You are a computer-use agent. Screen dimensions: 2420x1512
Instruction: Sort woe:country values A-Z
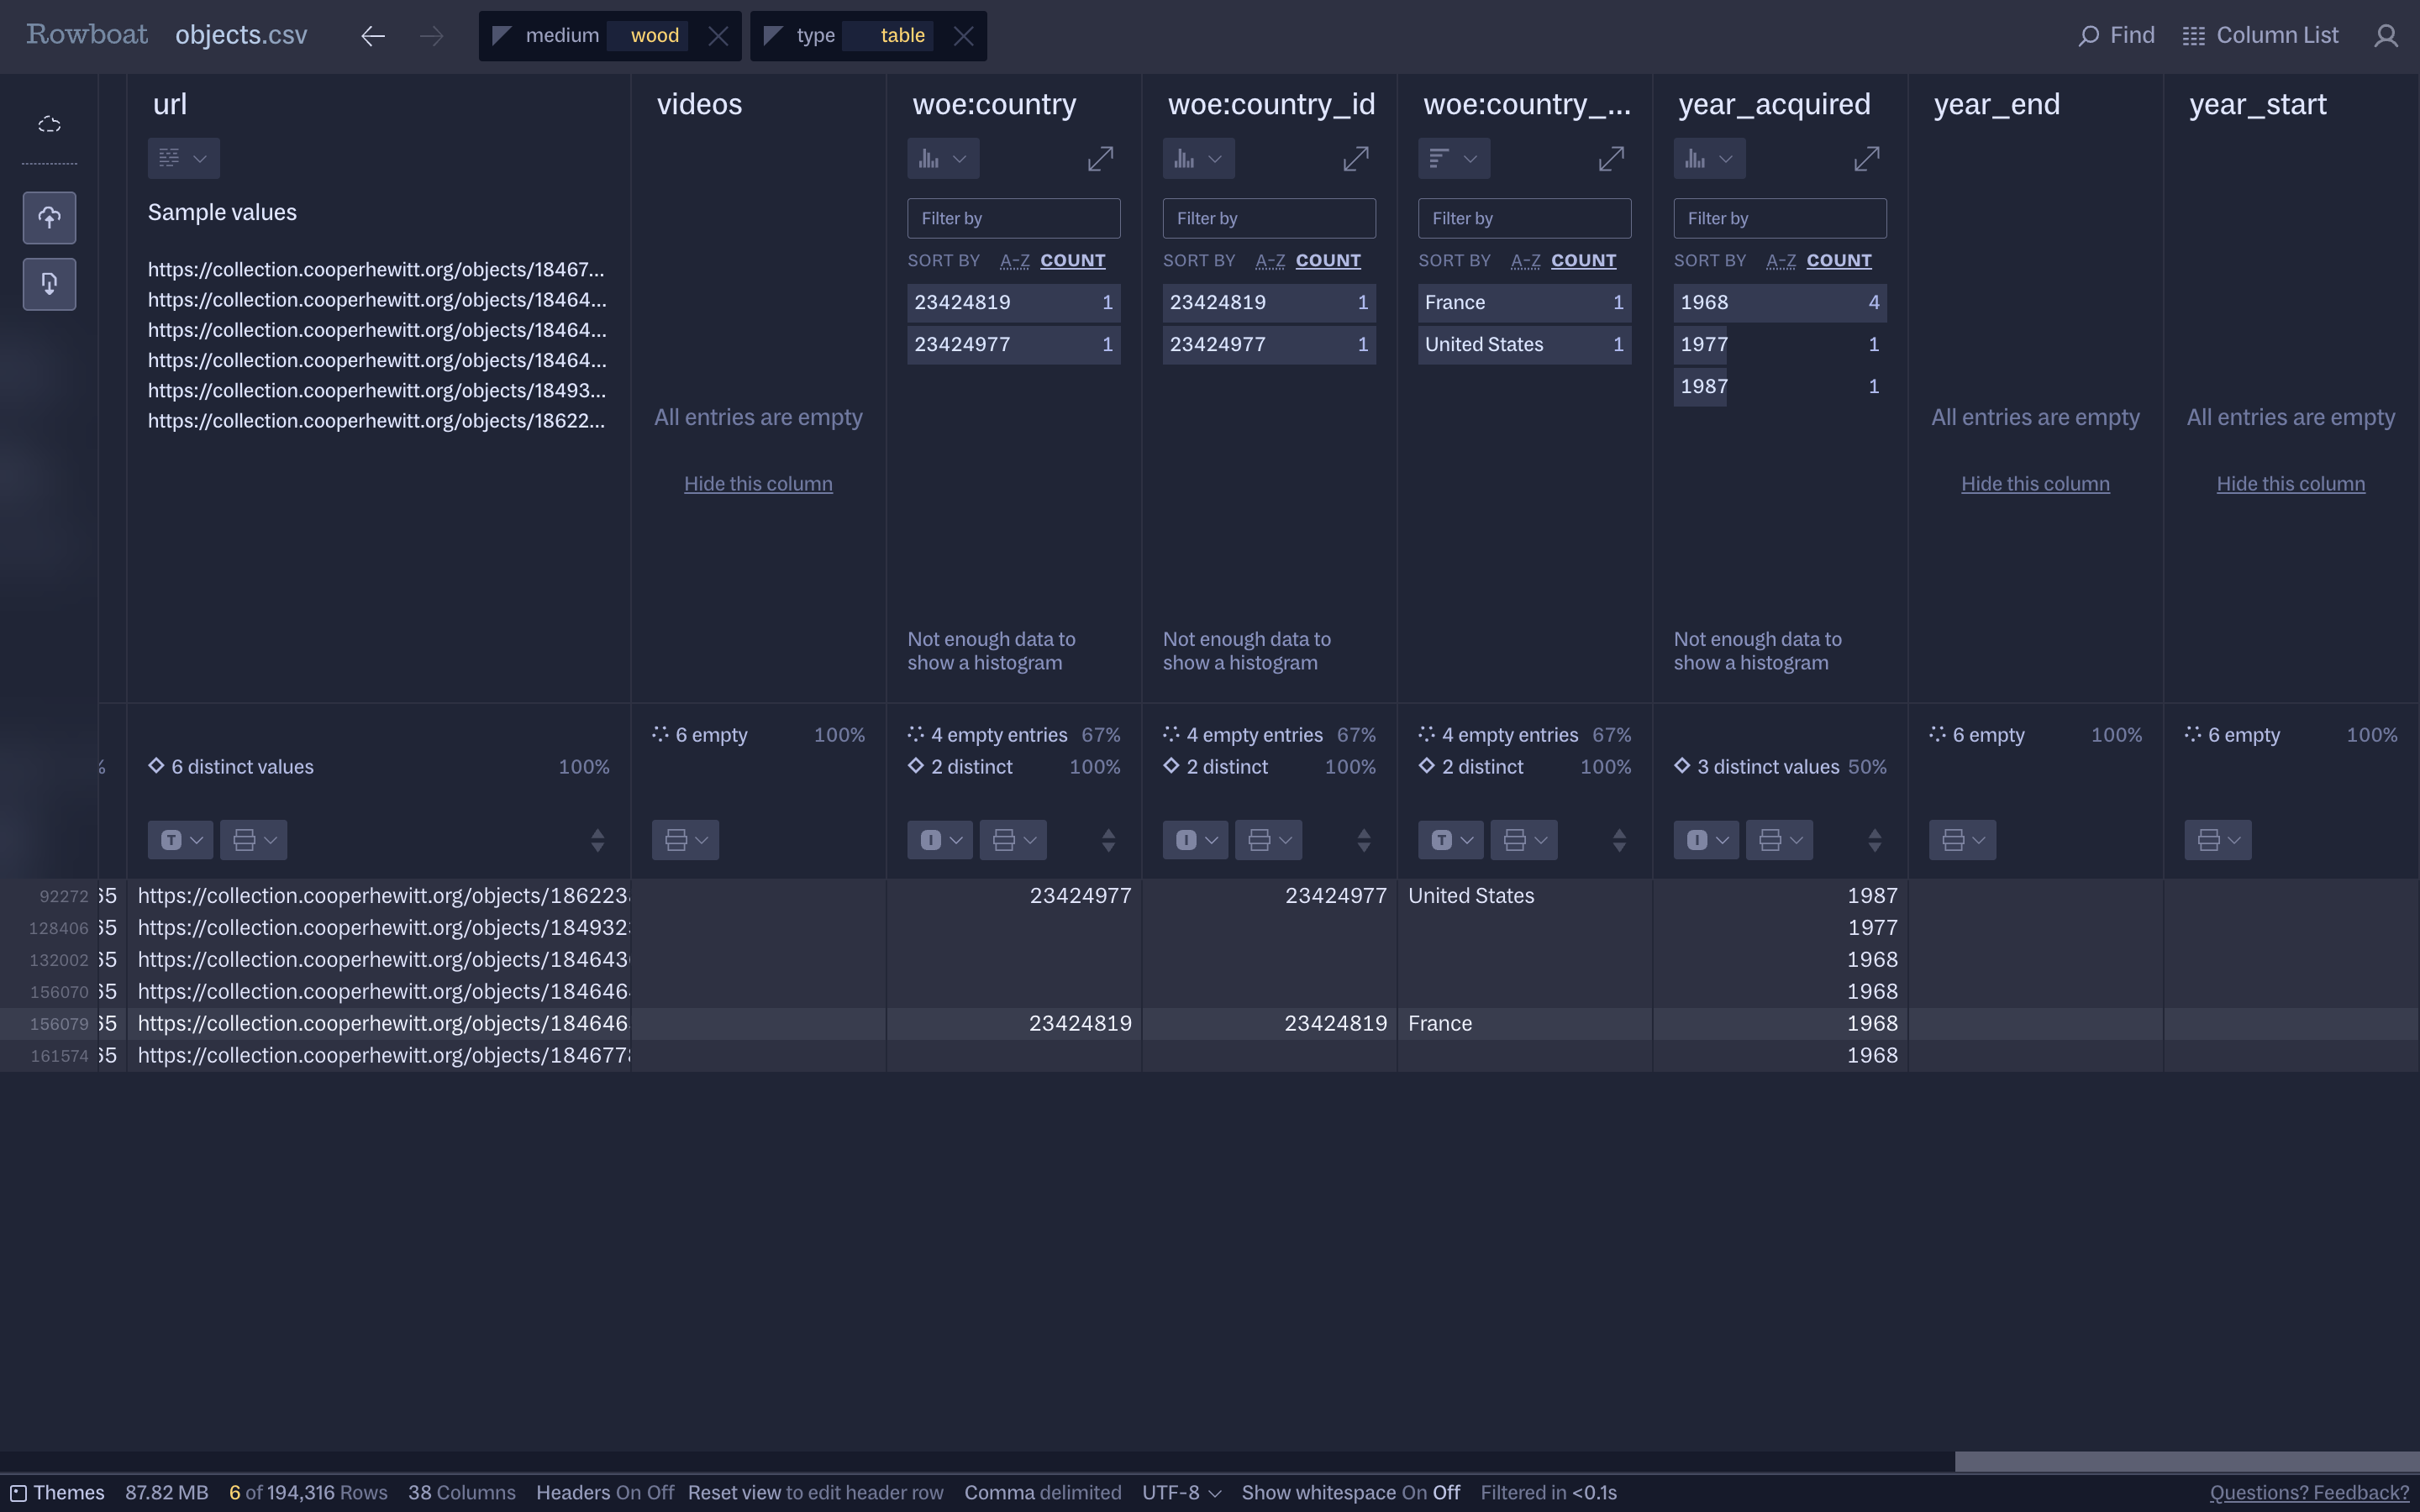(1014, 261)
